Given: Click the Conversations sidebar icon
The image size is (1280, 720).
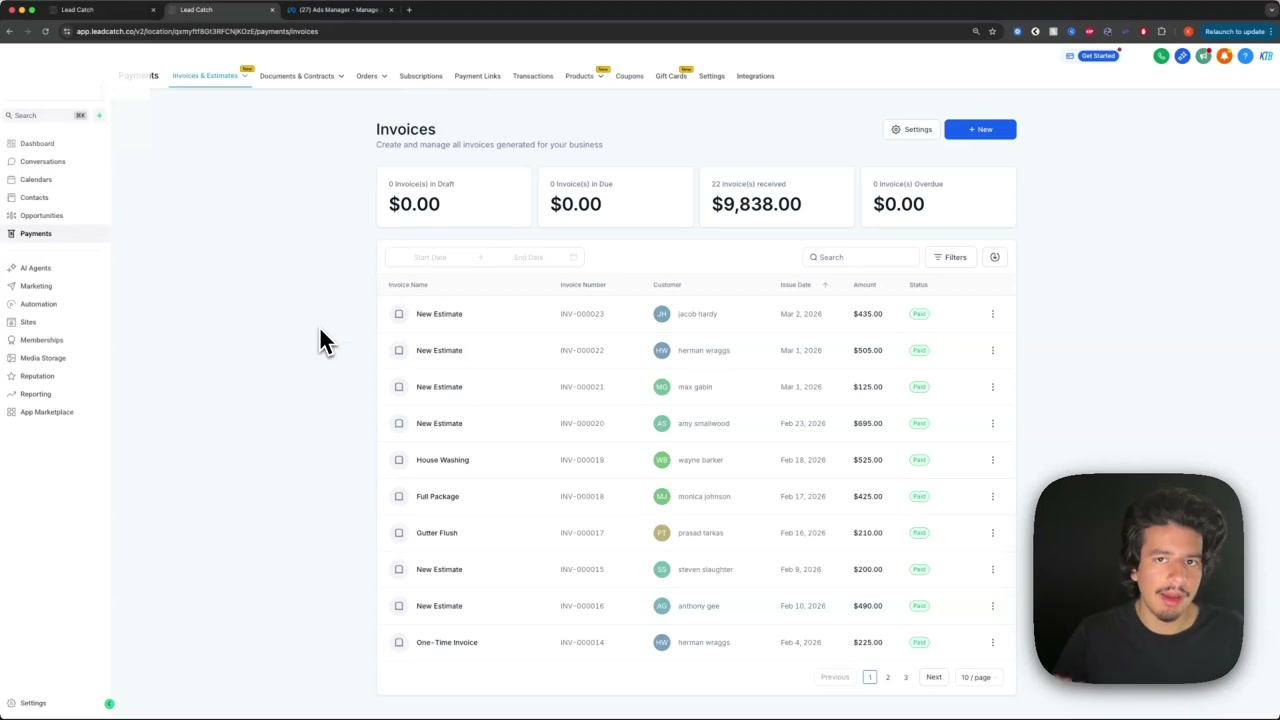Looking at the screenshot, I should coord(11,161).
